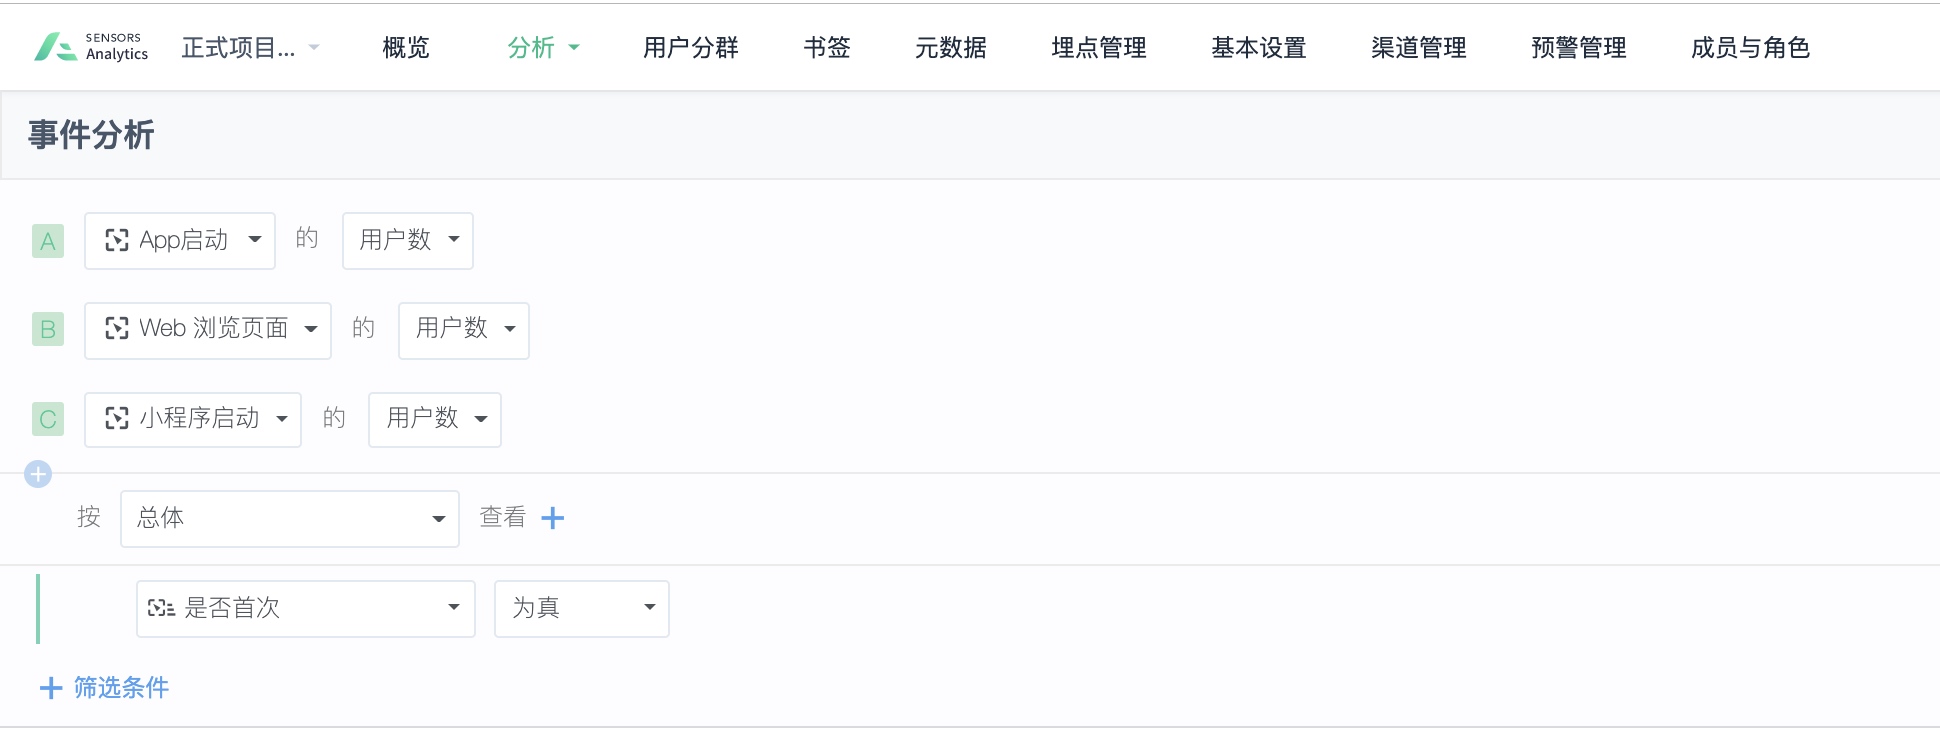Screen dimensions: 1940x732
Task: Click the event C label badge
Action: pyautogui.click(x=48, y=419)
